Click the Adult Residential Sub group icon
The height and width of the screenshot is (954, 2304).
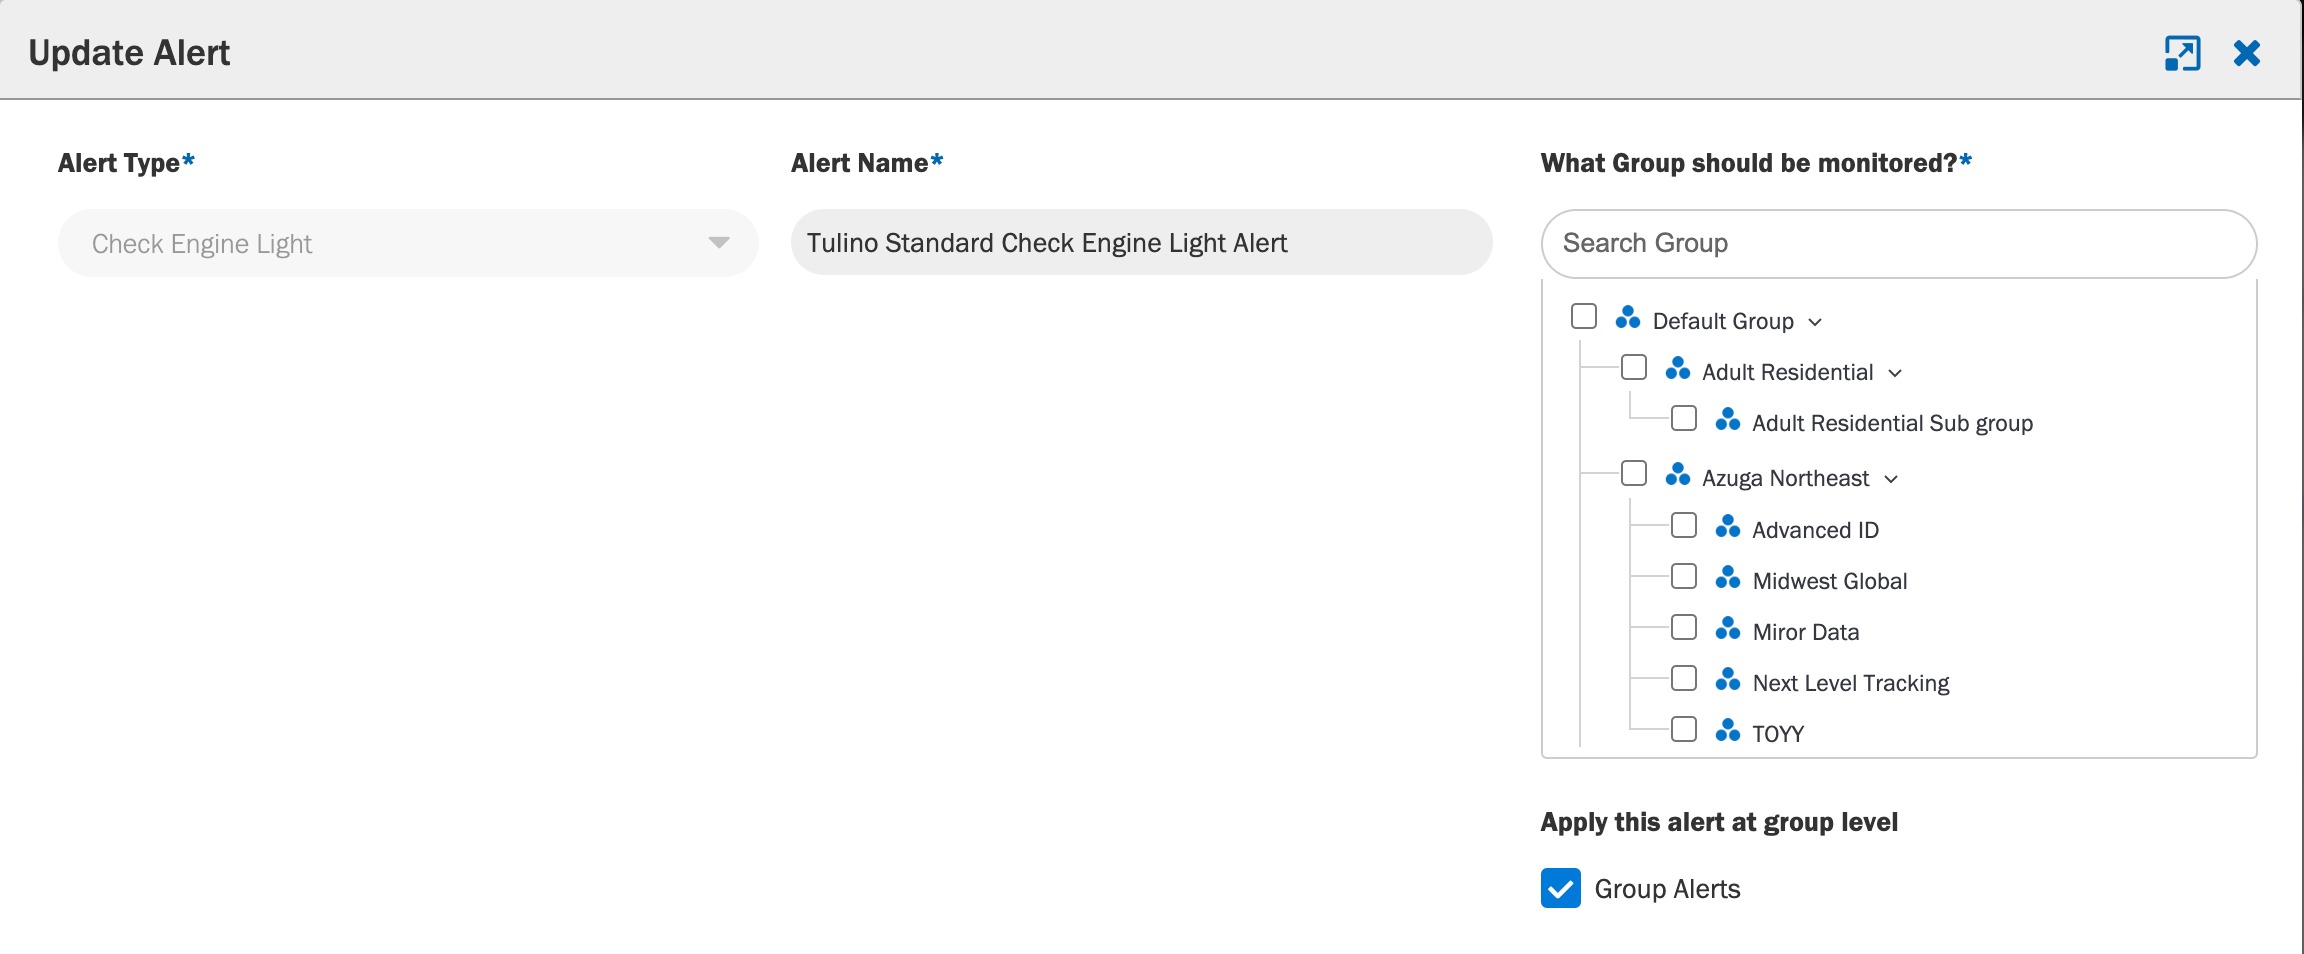click(1728, 420)
